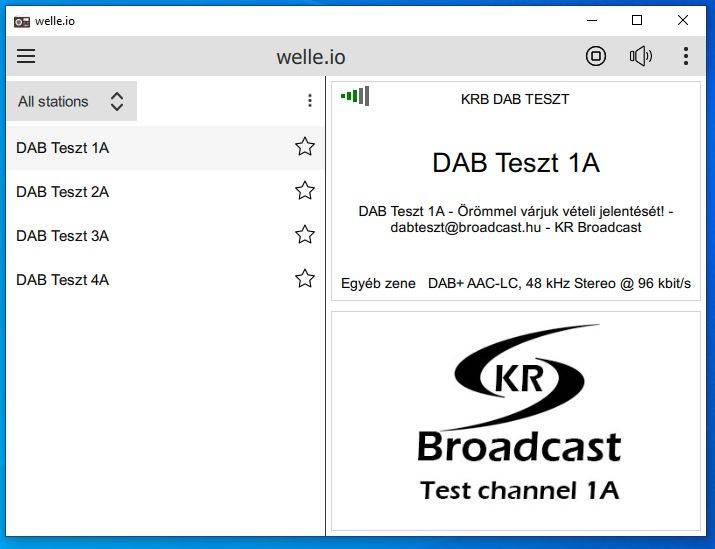The height and width of the screenshot is (549, 715).
Task: Open the station list three-dot menu
Action: coord(310,101)
